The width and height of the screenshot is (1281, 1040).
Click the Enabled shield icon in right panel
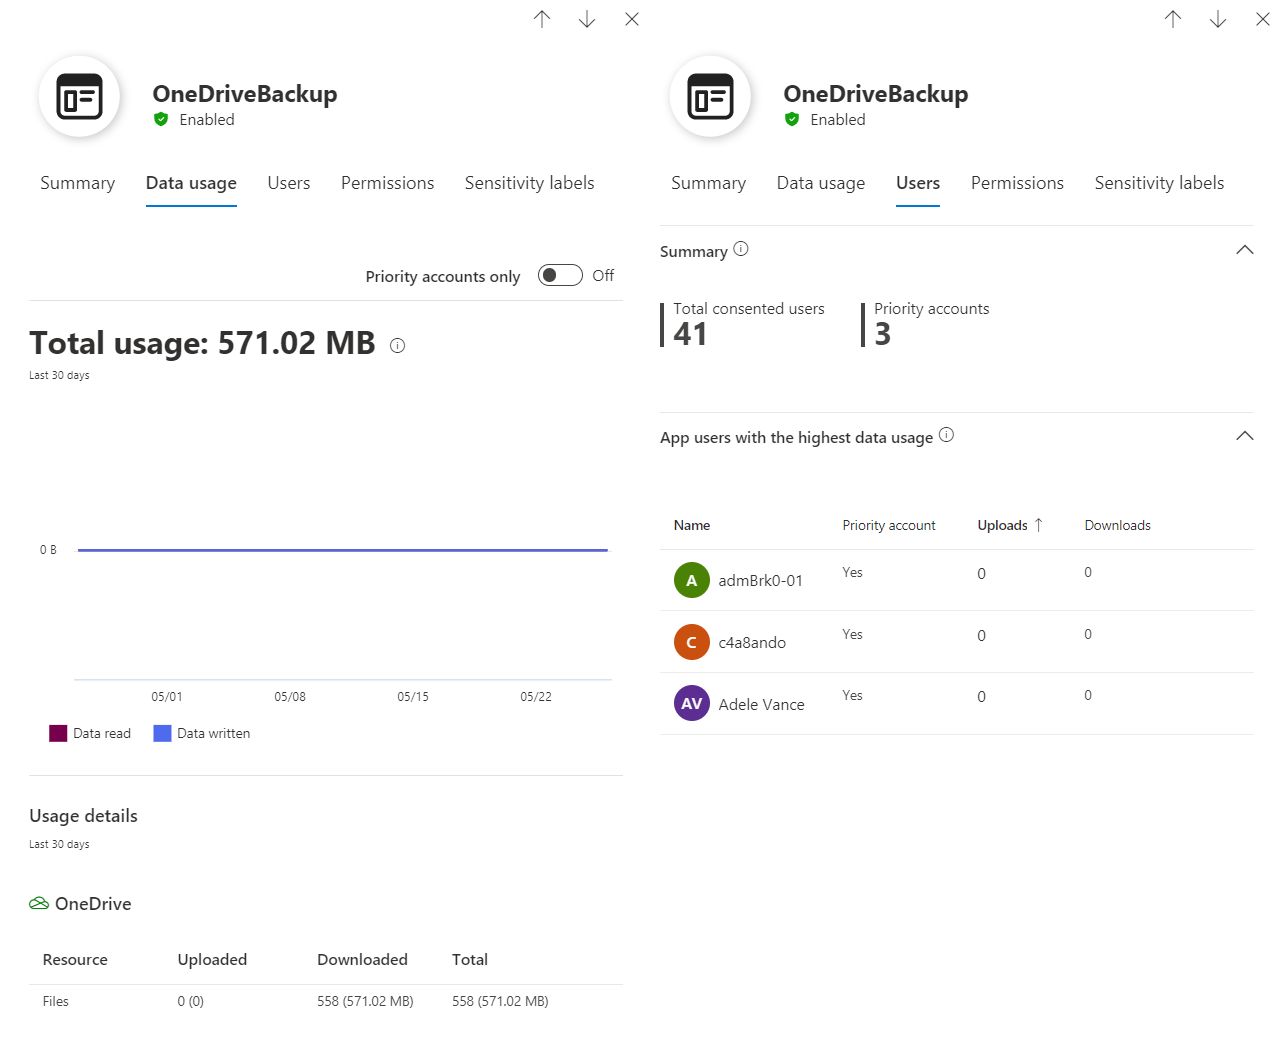(x=792, y=119)
